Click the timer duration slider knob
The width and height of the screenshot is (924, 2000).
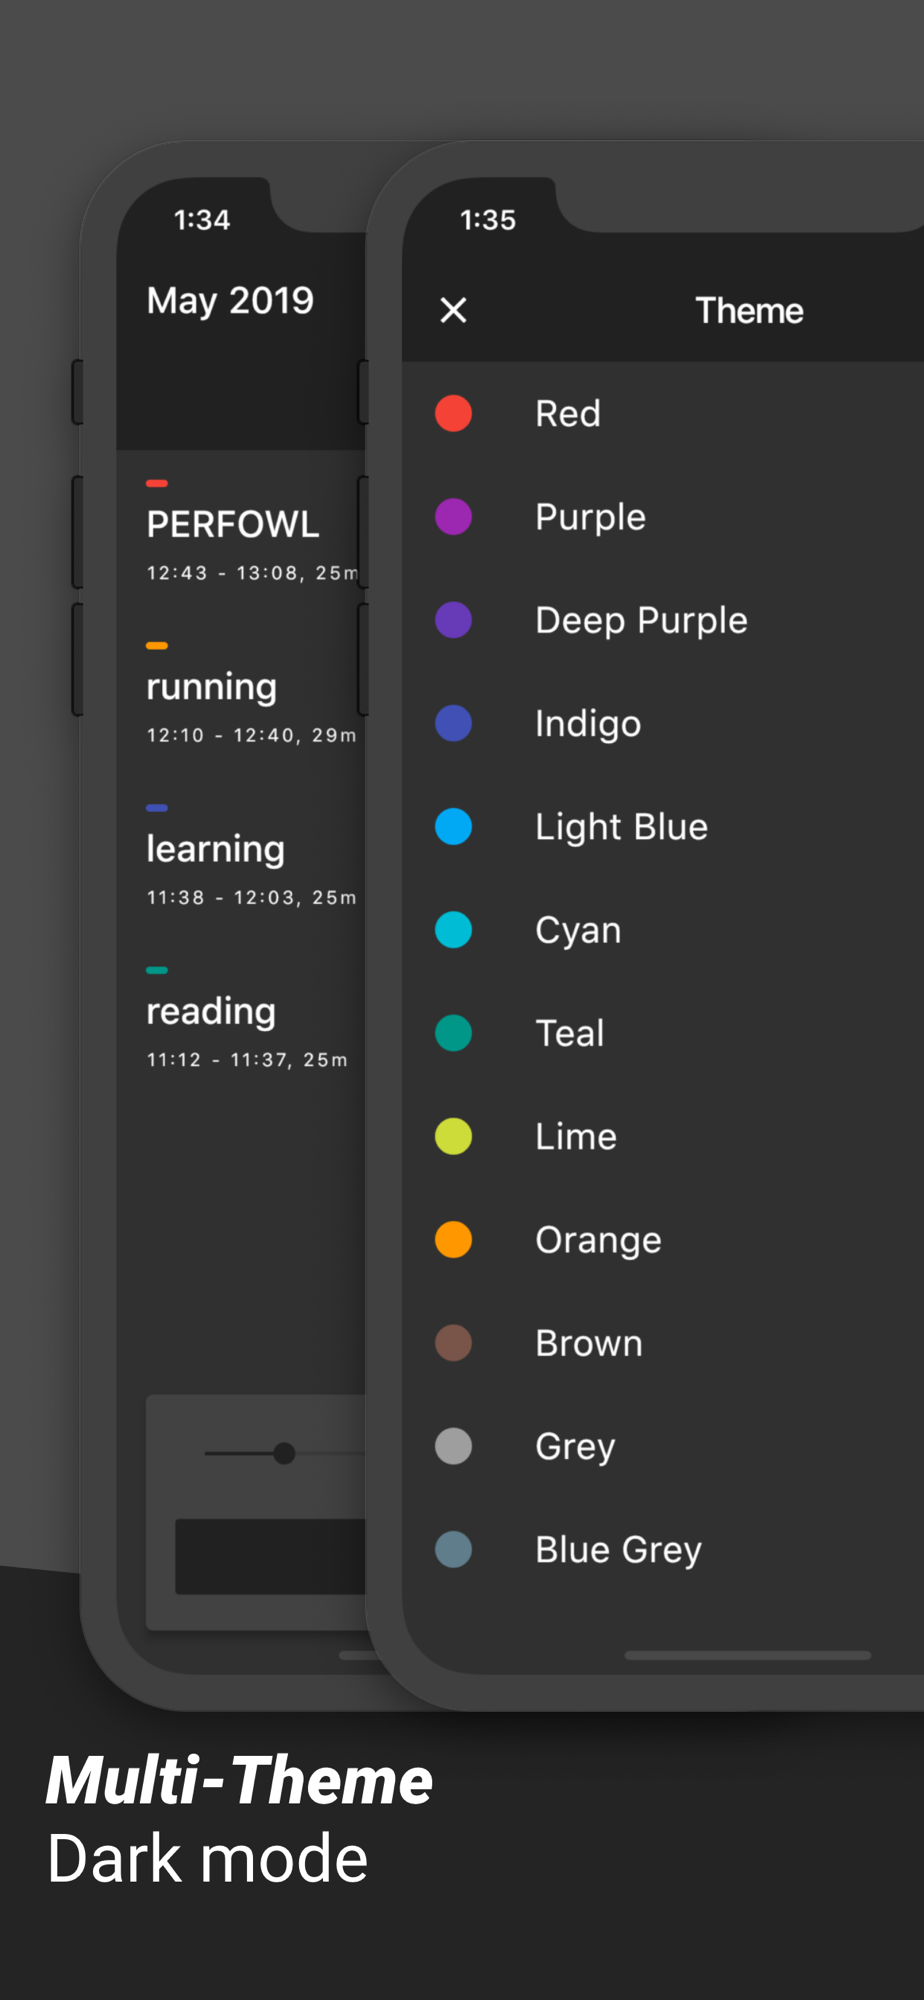tap(284, 1453)
